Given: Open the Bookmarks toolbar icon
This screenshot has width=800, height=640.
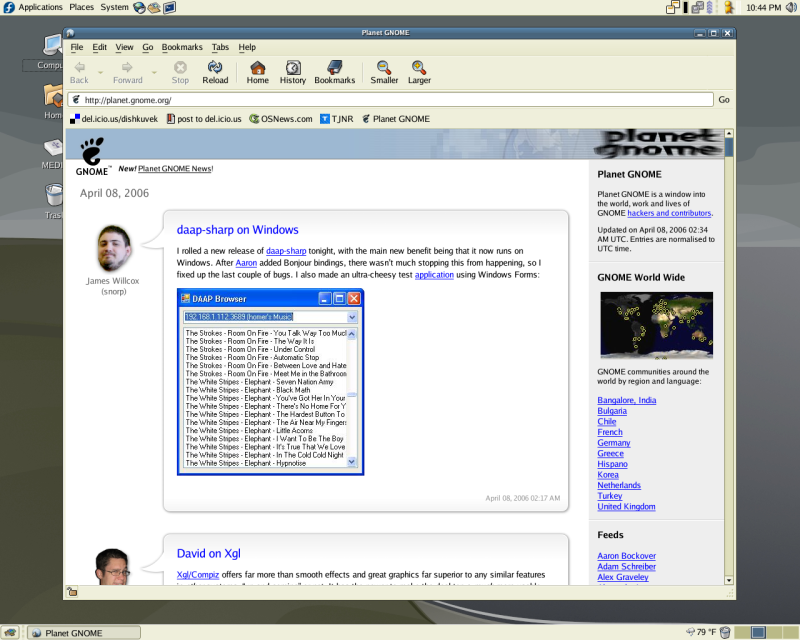Looking at the screenshot, I should tap(335, 67).
